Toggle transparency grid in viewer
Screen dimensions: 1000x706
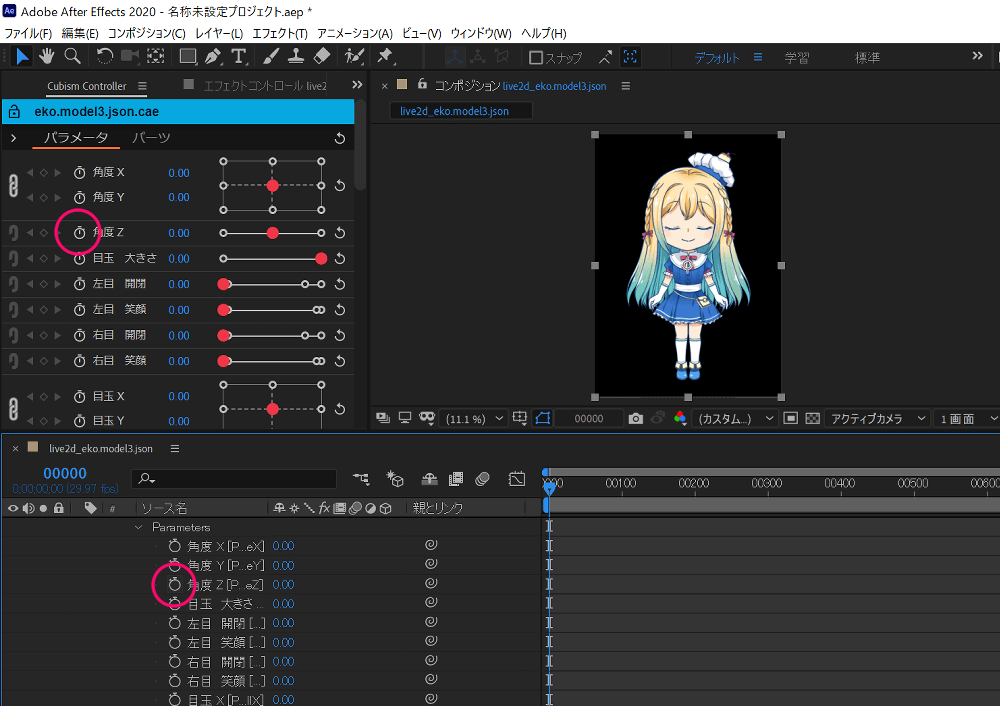click(812, 418)
